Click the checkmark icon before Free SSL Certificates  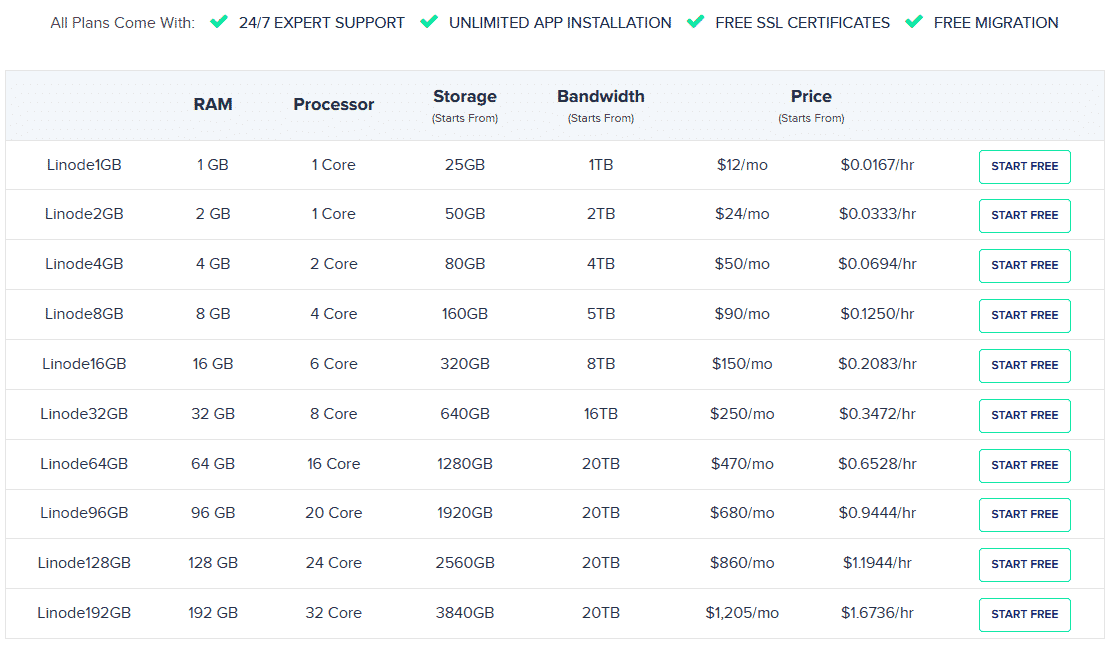tap(696, 22)
